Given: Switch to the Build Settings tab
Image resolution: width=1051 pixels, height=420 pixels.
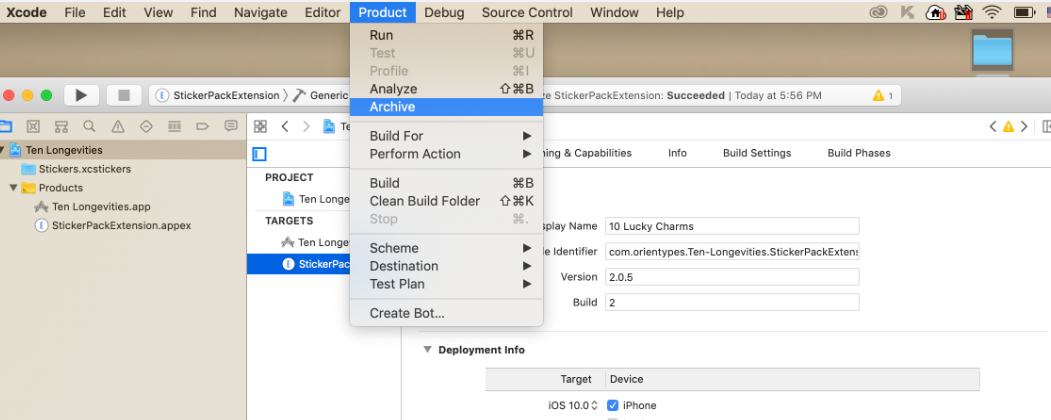Looking at the screenshot, I should pyautogui.click(x=757, y=153).
